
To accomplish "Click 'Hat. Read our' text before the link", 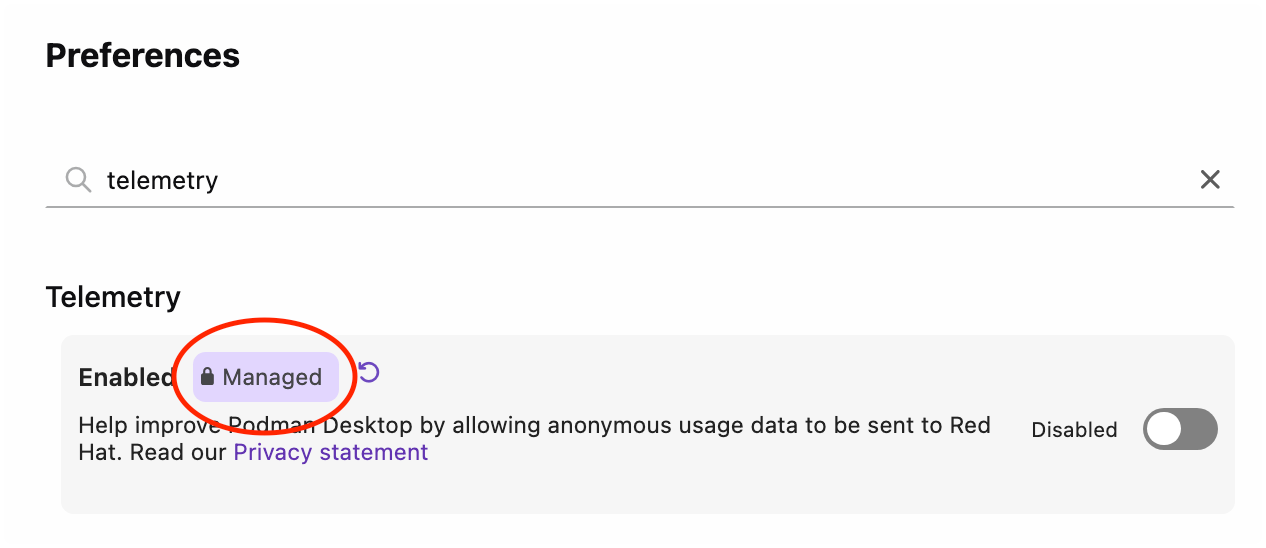I will click(153, 452).
